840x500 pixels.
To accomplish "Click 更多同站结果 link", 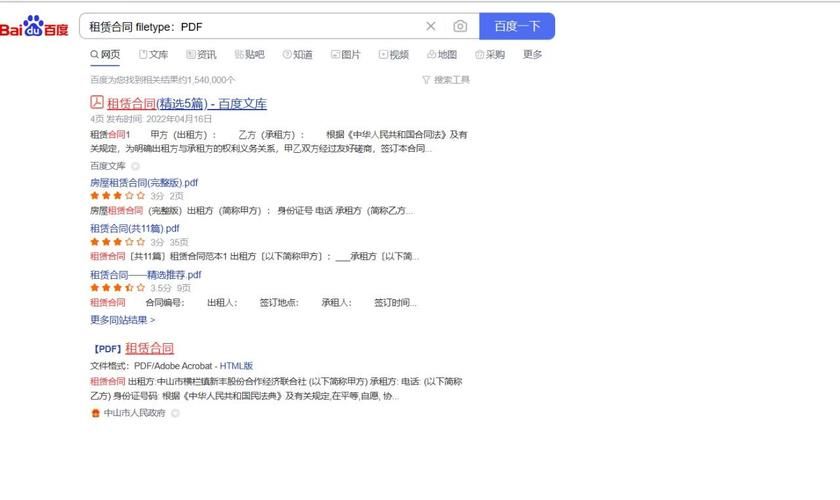I will coord(123,320).
